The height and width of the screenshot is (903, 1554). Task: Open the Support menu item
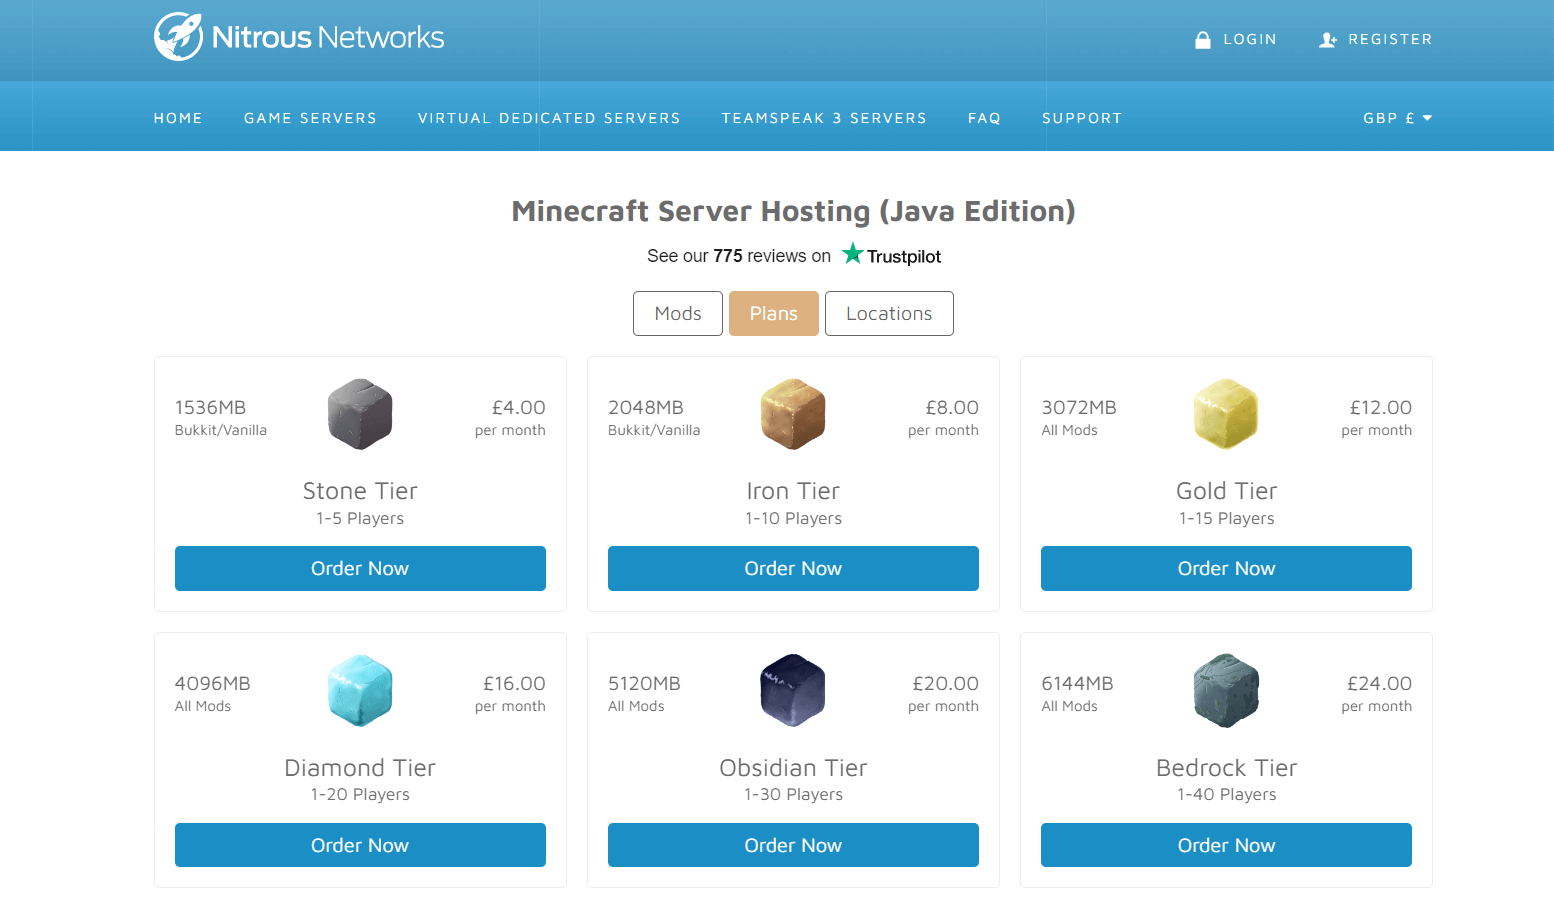point(1082,118)
